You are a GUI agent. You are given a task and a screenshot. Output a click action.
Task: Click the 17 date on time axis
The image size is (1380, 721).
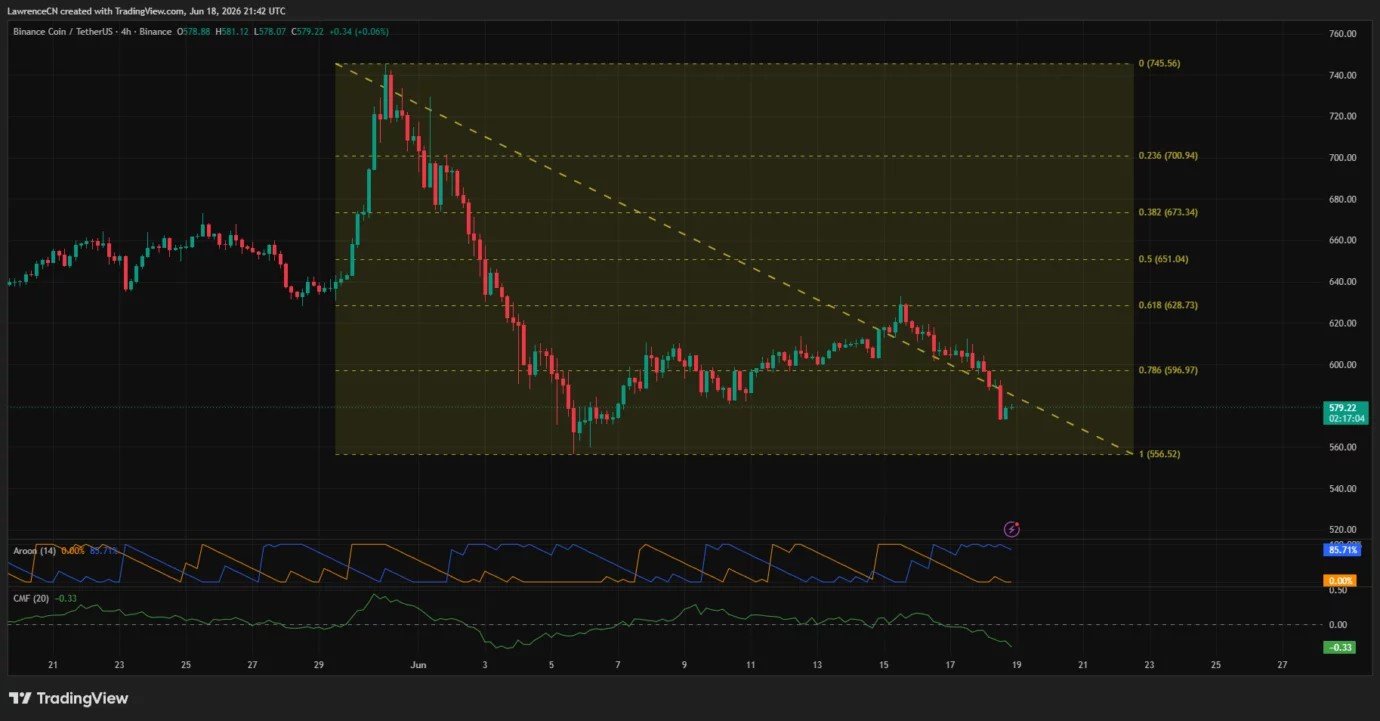pyautogui.click(x=950, y=665)
